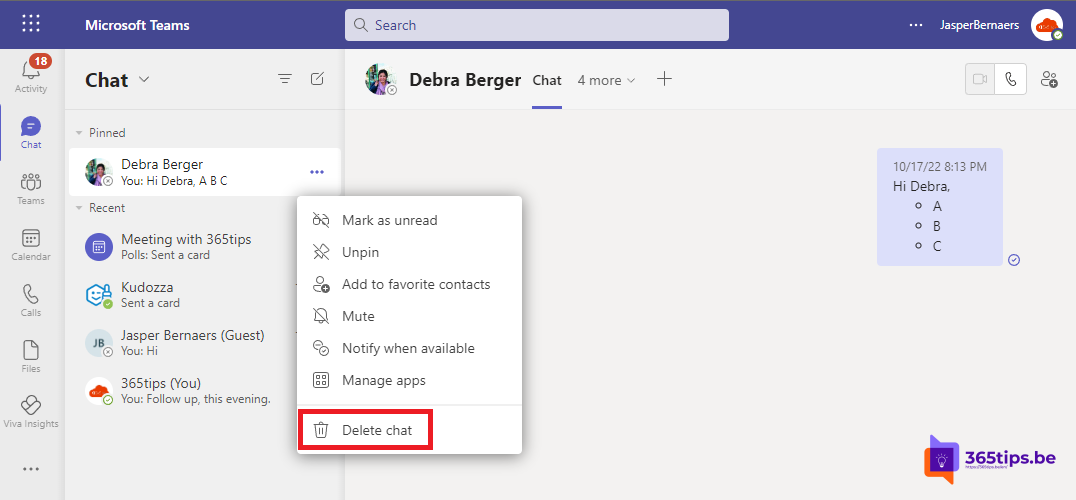Expand the Chat title dropdown chevron
The image size is (1076, 500).
(x=144, y=80)
